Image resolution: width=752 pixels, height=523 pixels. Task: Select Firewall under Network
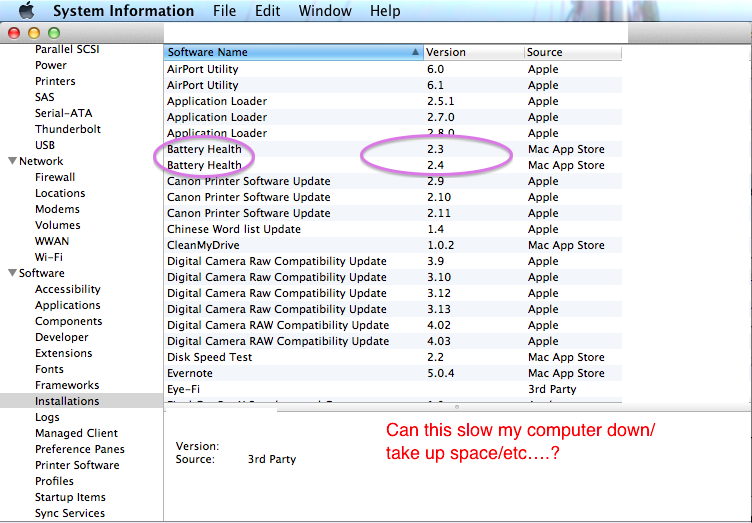click(55, 177)
